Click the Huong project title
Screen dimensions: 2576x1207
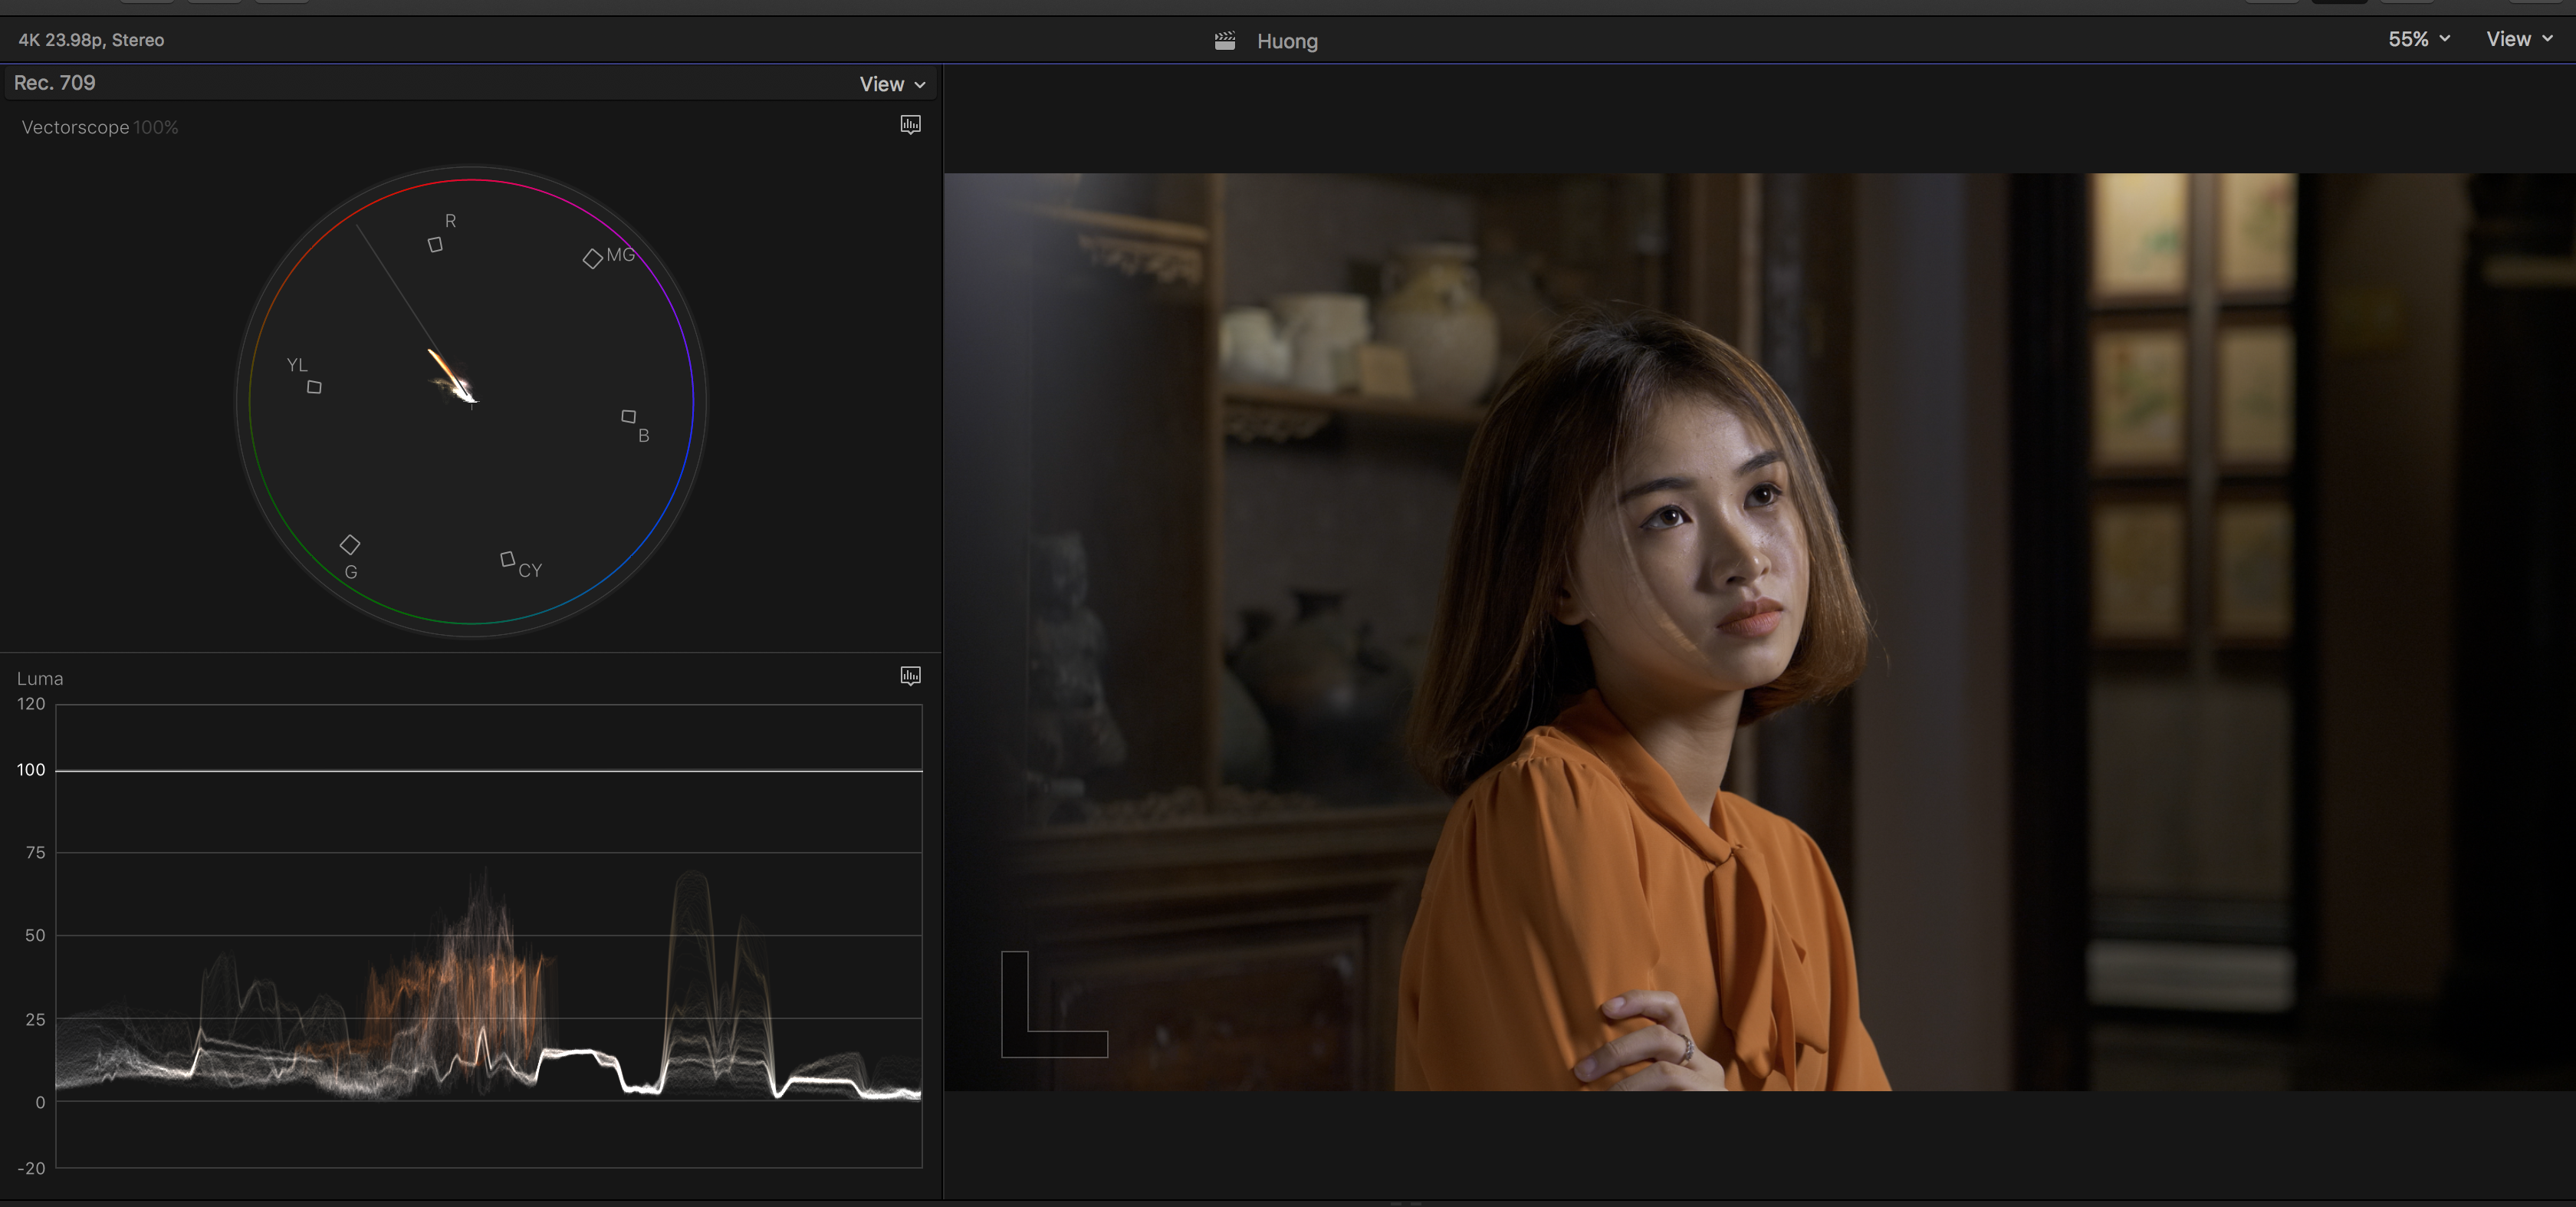pyautogui.click(x=1287, y=41)
